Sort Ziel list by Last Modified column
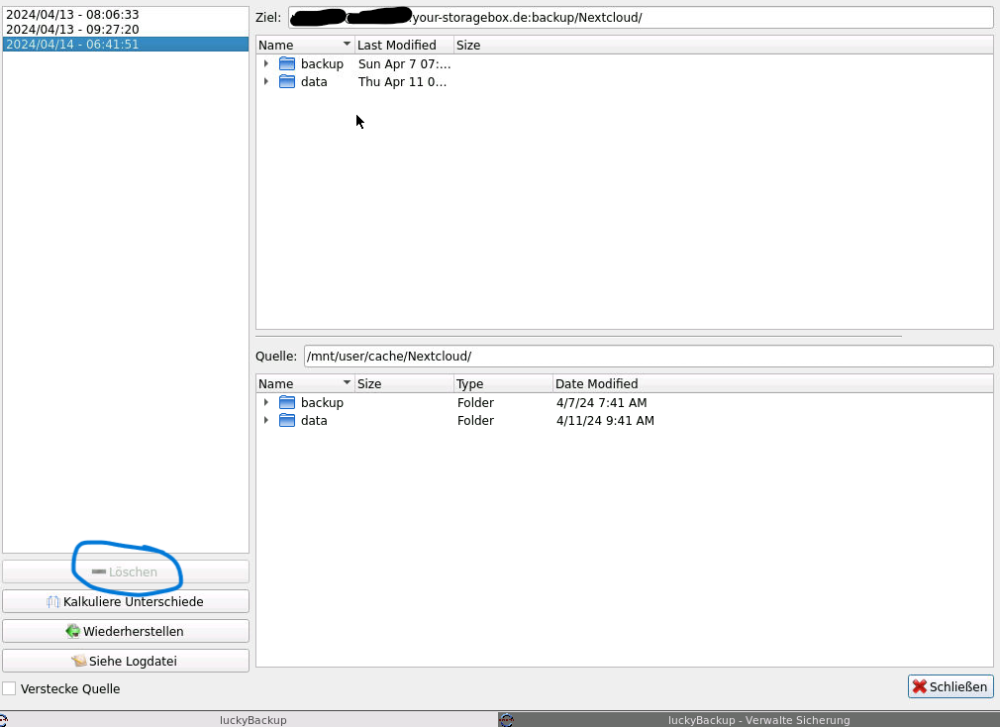Viewport: 1000px width, 727px height. pyautogui.click(x=404, y=45)
